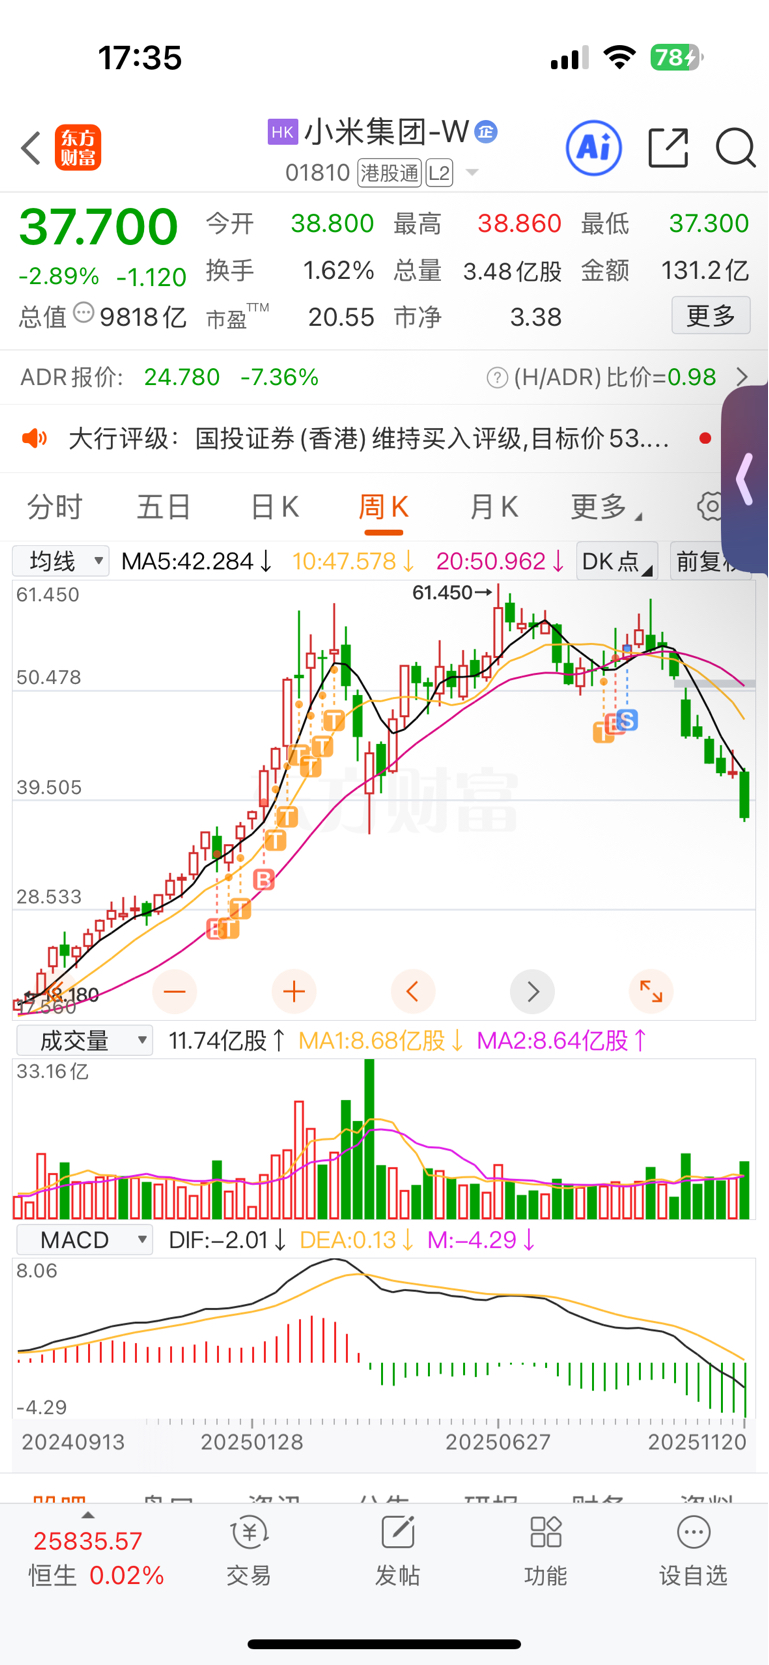
Task: Tap the 更多 button in quote details
Action: 711,317
